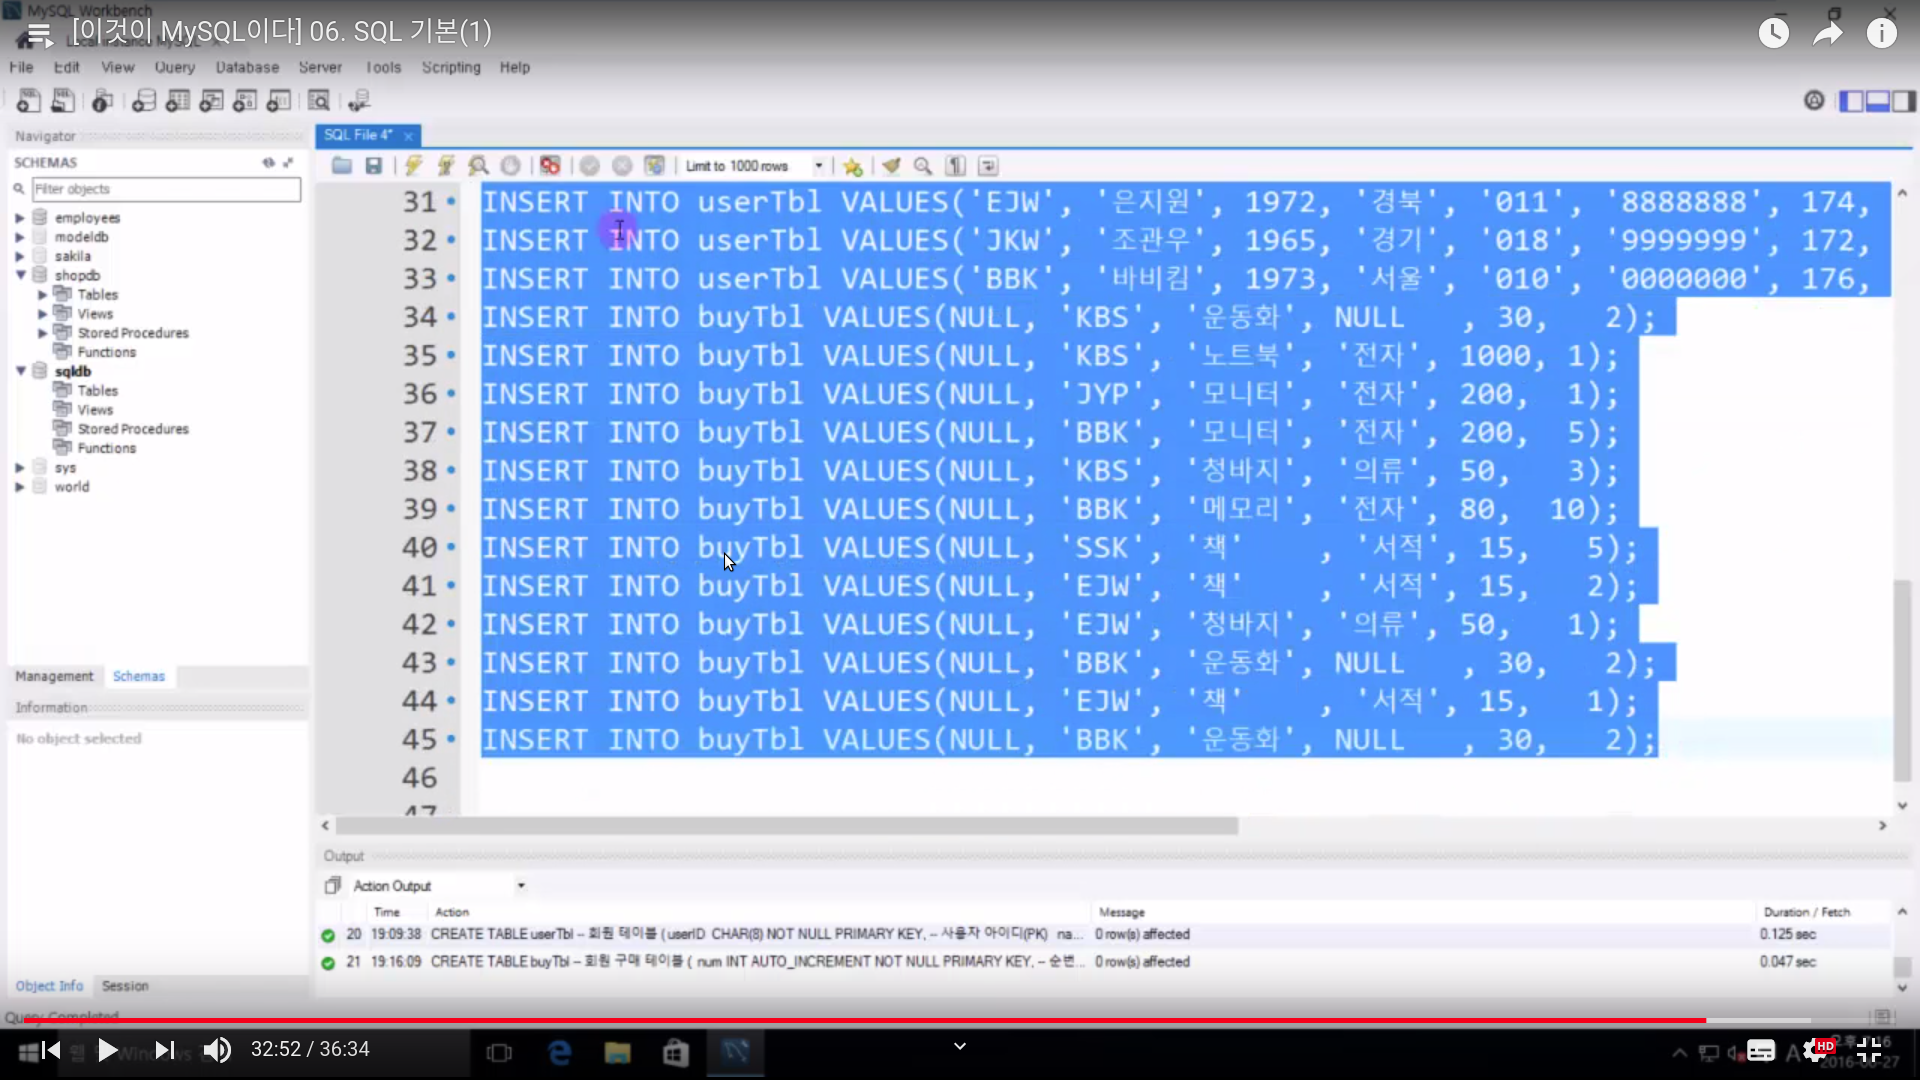The image size is (1920, 1080).
Task: Open the Database menu
Action: coord(247,67)
